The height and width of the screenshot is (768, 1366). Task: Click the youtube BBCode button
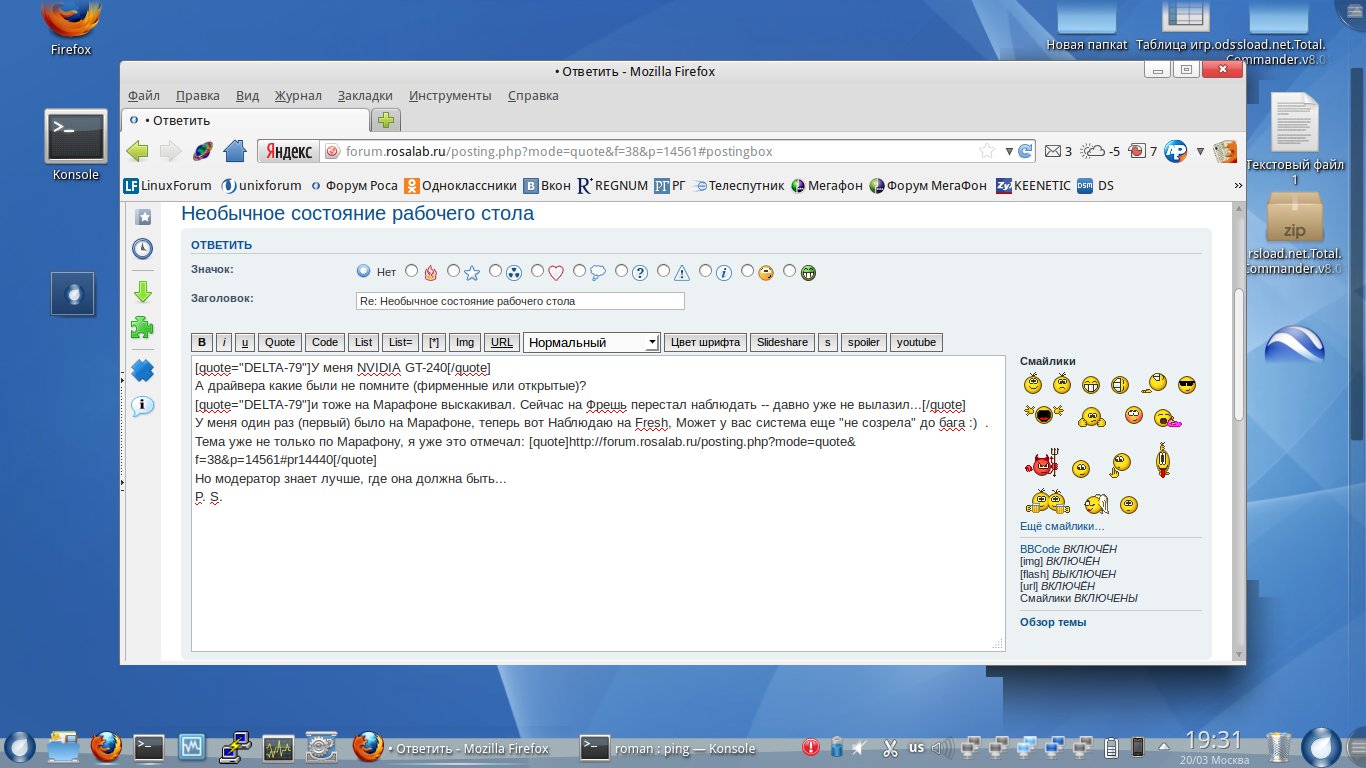pyautogui.click(x=916, y=342)
